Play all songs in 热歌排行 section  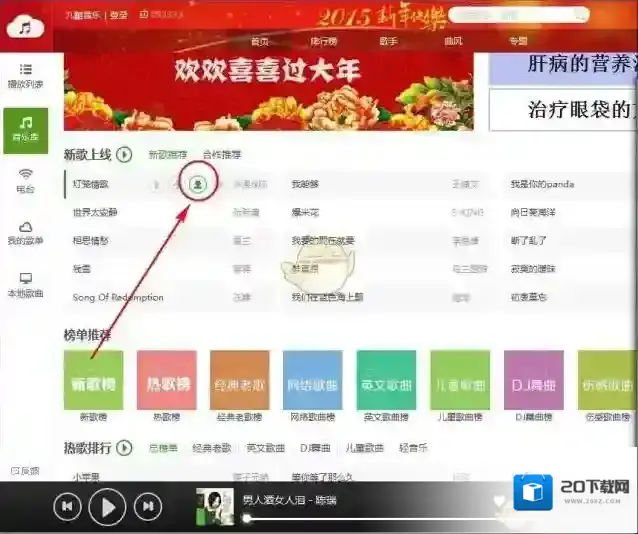coord(124,448)
